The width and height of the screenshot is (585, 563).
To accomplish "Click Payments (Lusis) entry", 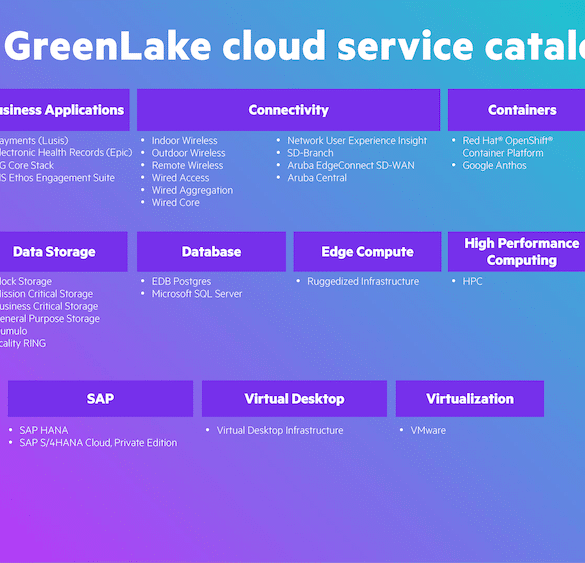I will pyautogui.click(x=34, y=141).
